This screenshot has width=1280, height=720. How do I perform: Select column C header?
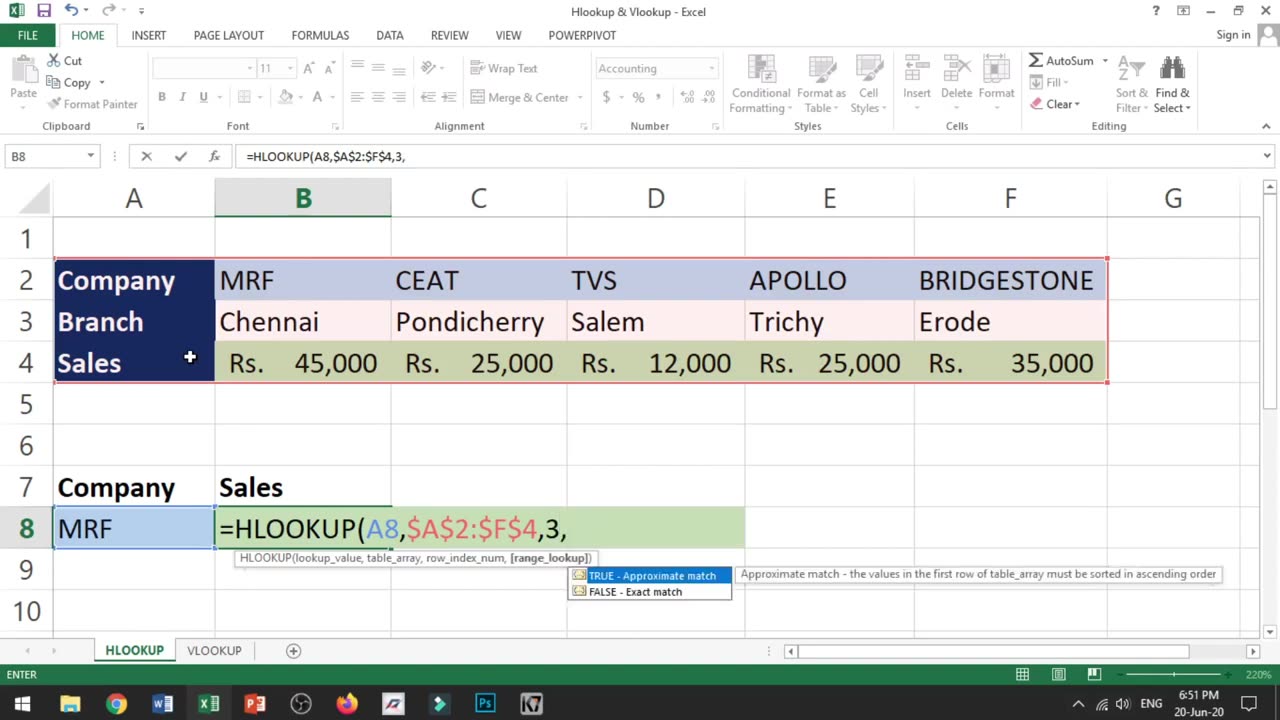coord(479,198)
